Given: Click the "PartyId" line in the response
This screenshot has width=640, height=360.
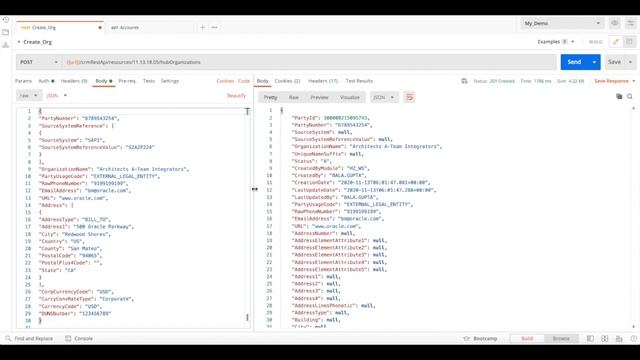Looking at the screenshot, I should coord(330,118).
